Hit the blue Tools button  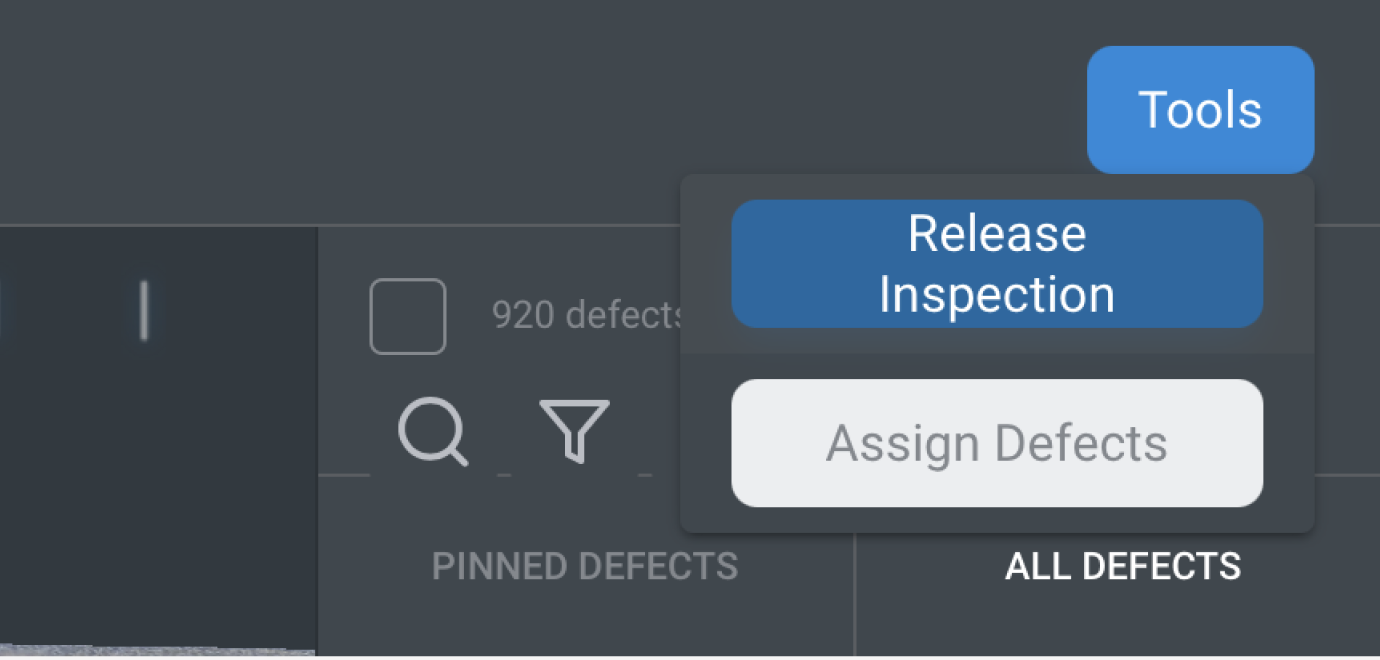point(1200,109)
